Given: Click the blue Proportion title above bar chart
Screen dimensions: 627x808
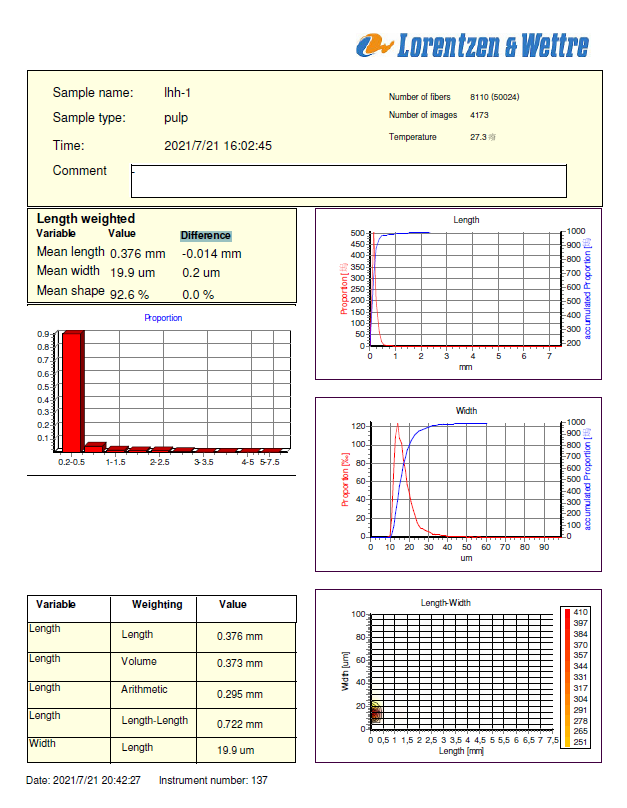Looking at the screenshot, I should click(x=163, y=318).
